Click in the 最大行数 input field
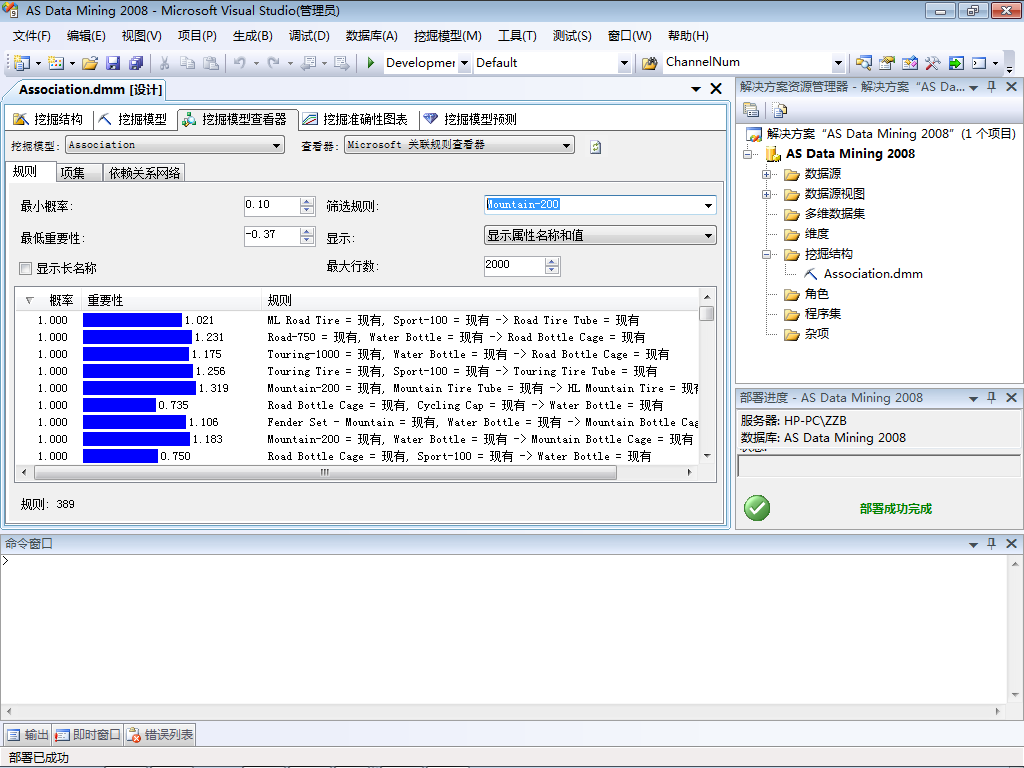The height and width of the screenshot is (768, 1024). tap(514, 265)
